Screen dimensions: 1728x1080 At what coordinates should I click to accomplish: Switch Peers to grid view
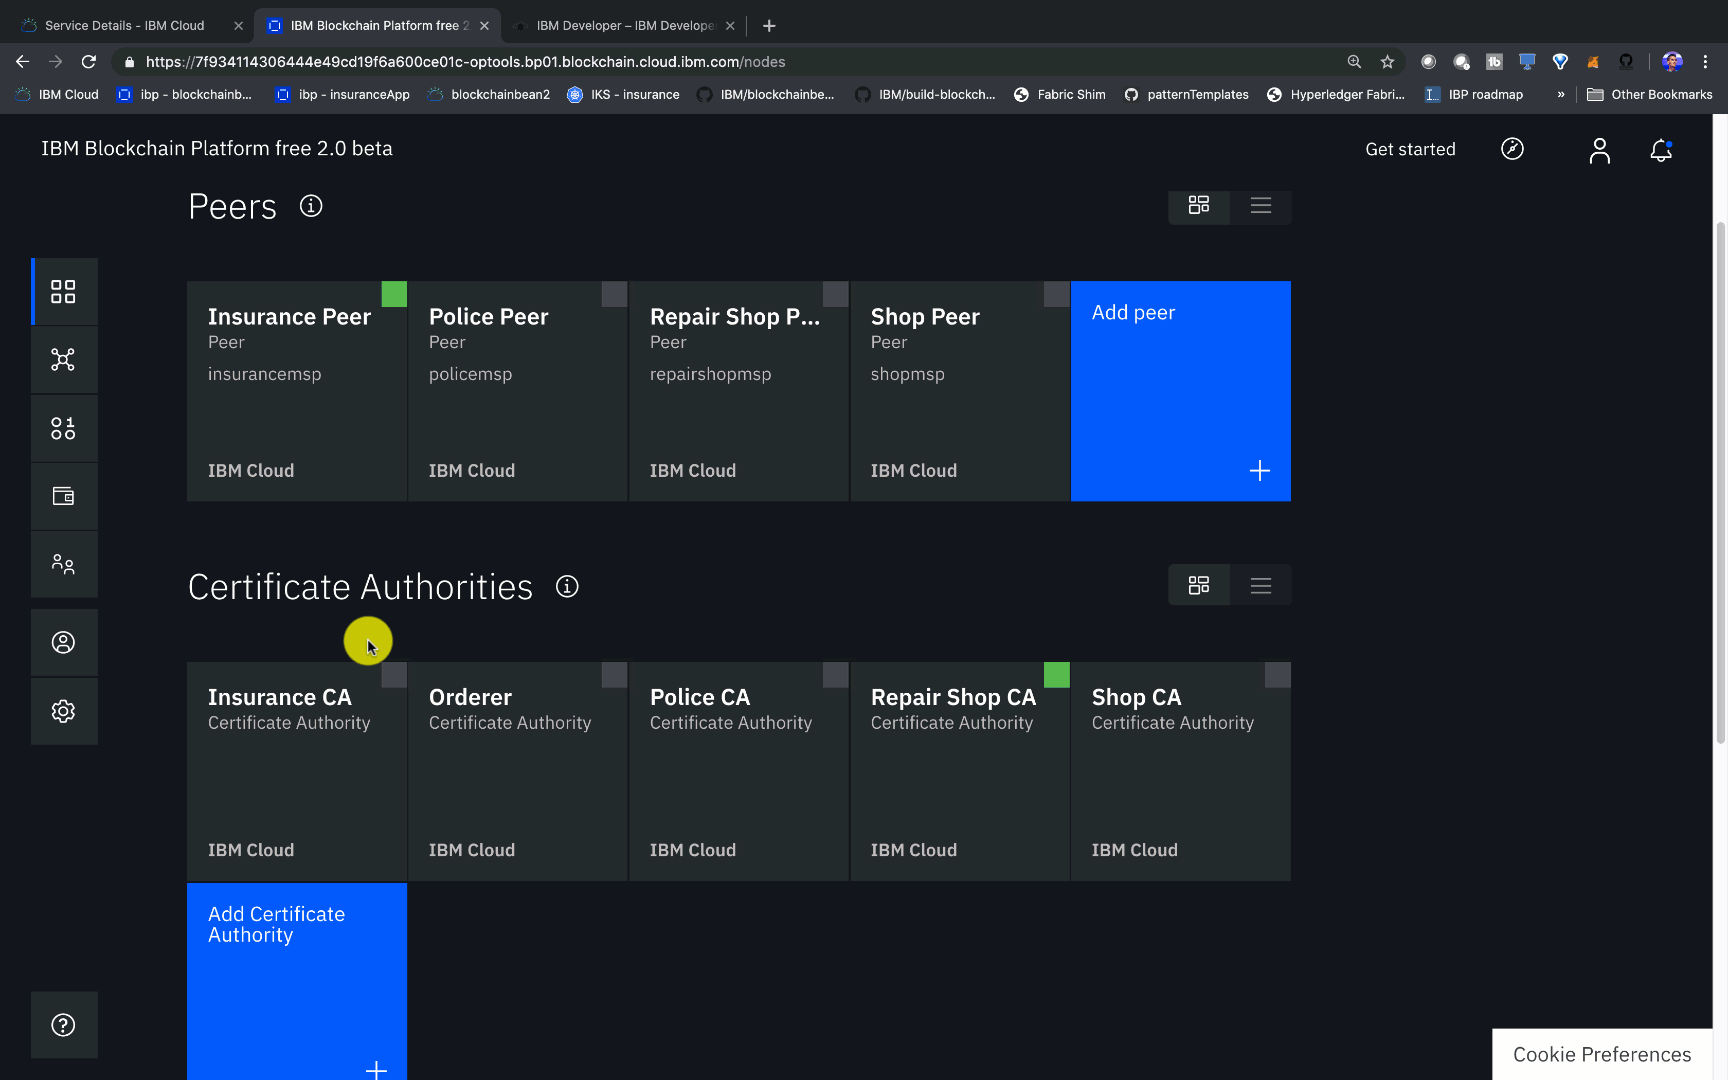[x=1199, y=205]
